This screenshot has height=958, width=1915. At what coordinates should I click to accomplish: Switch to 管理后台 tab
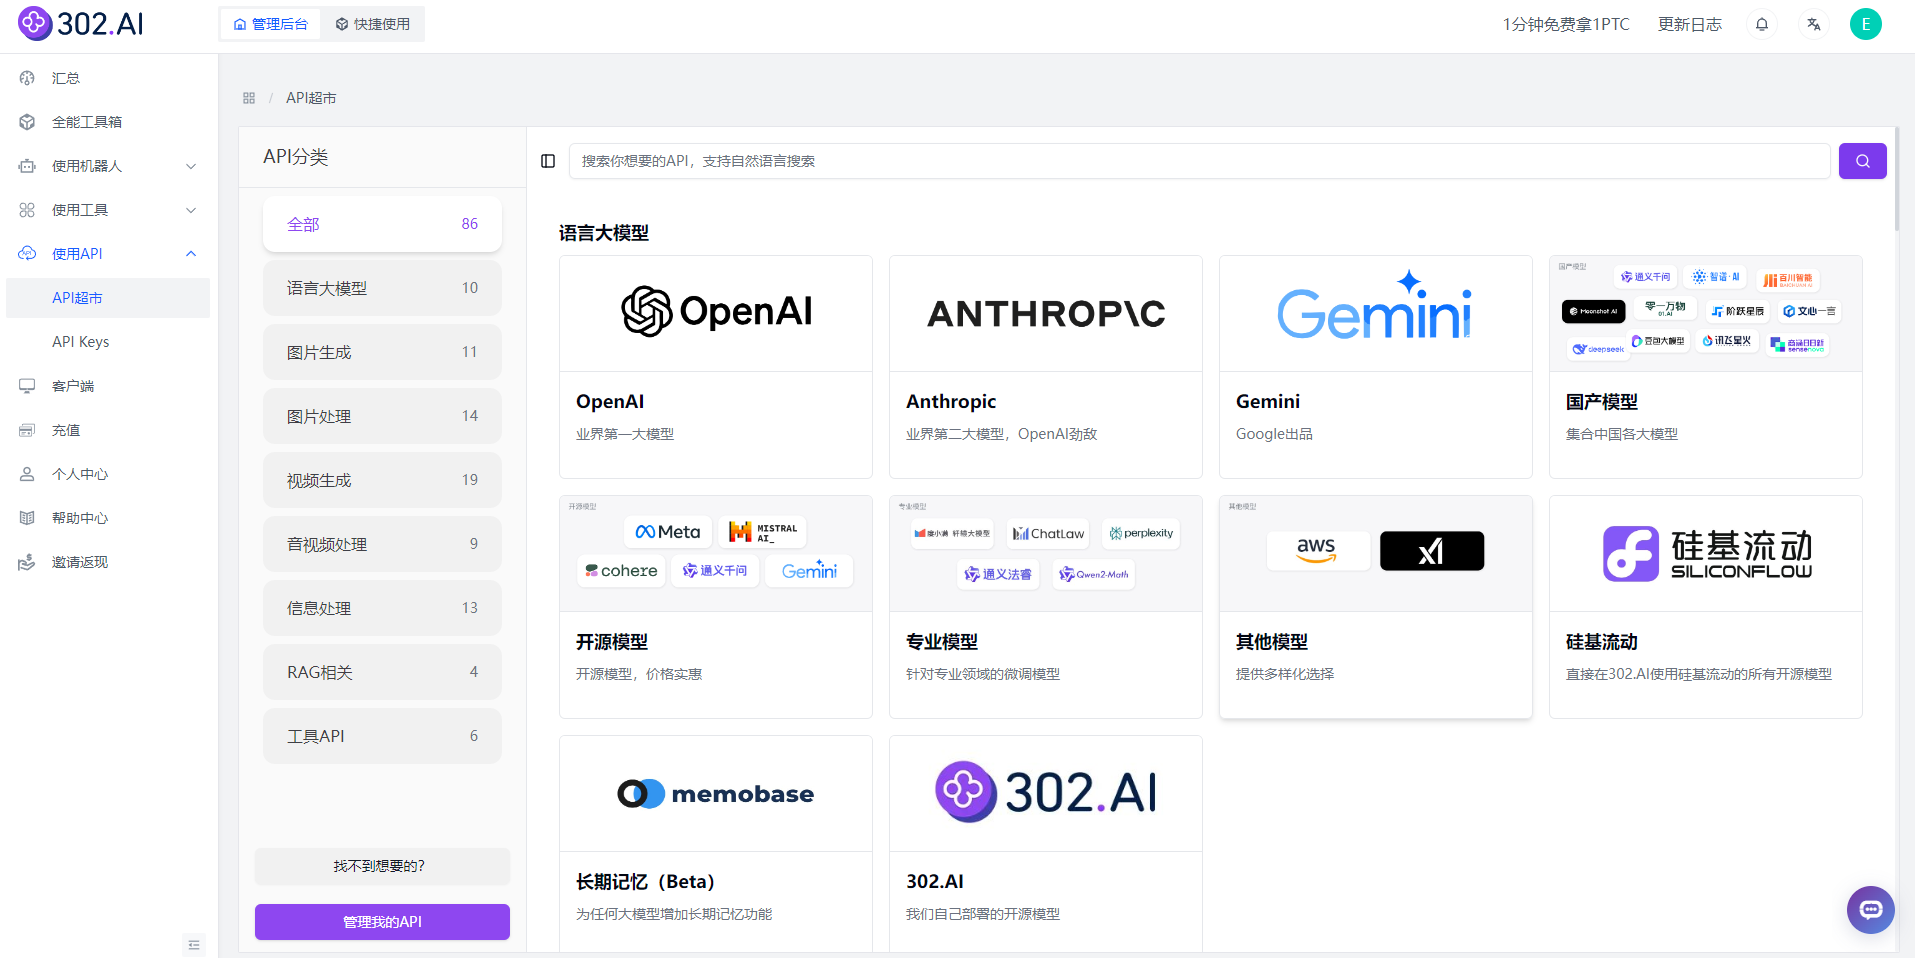pyautogui.click(x=270, y=24)
